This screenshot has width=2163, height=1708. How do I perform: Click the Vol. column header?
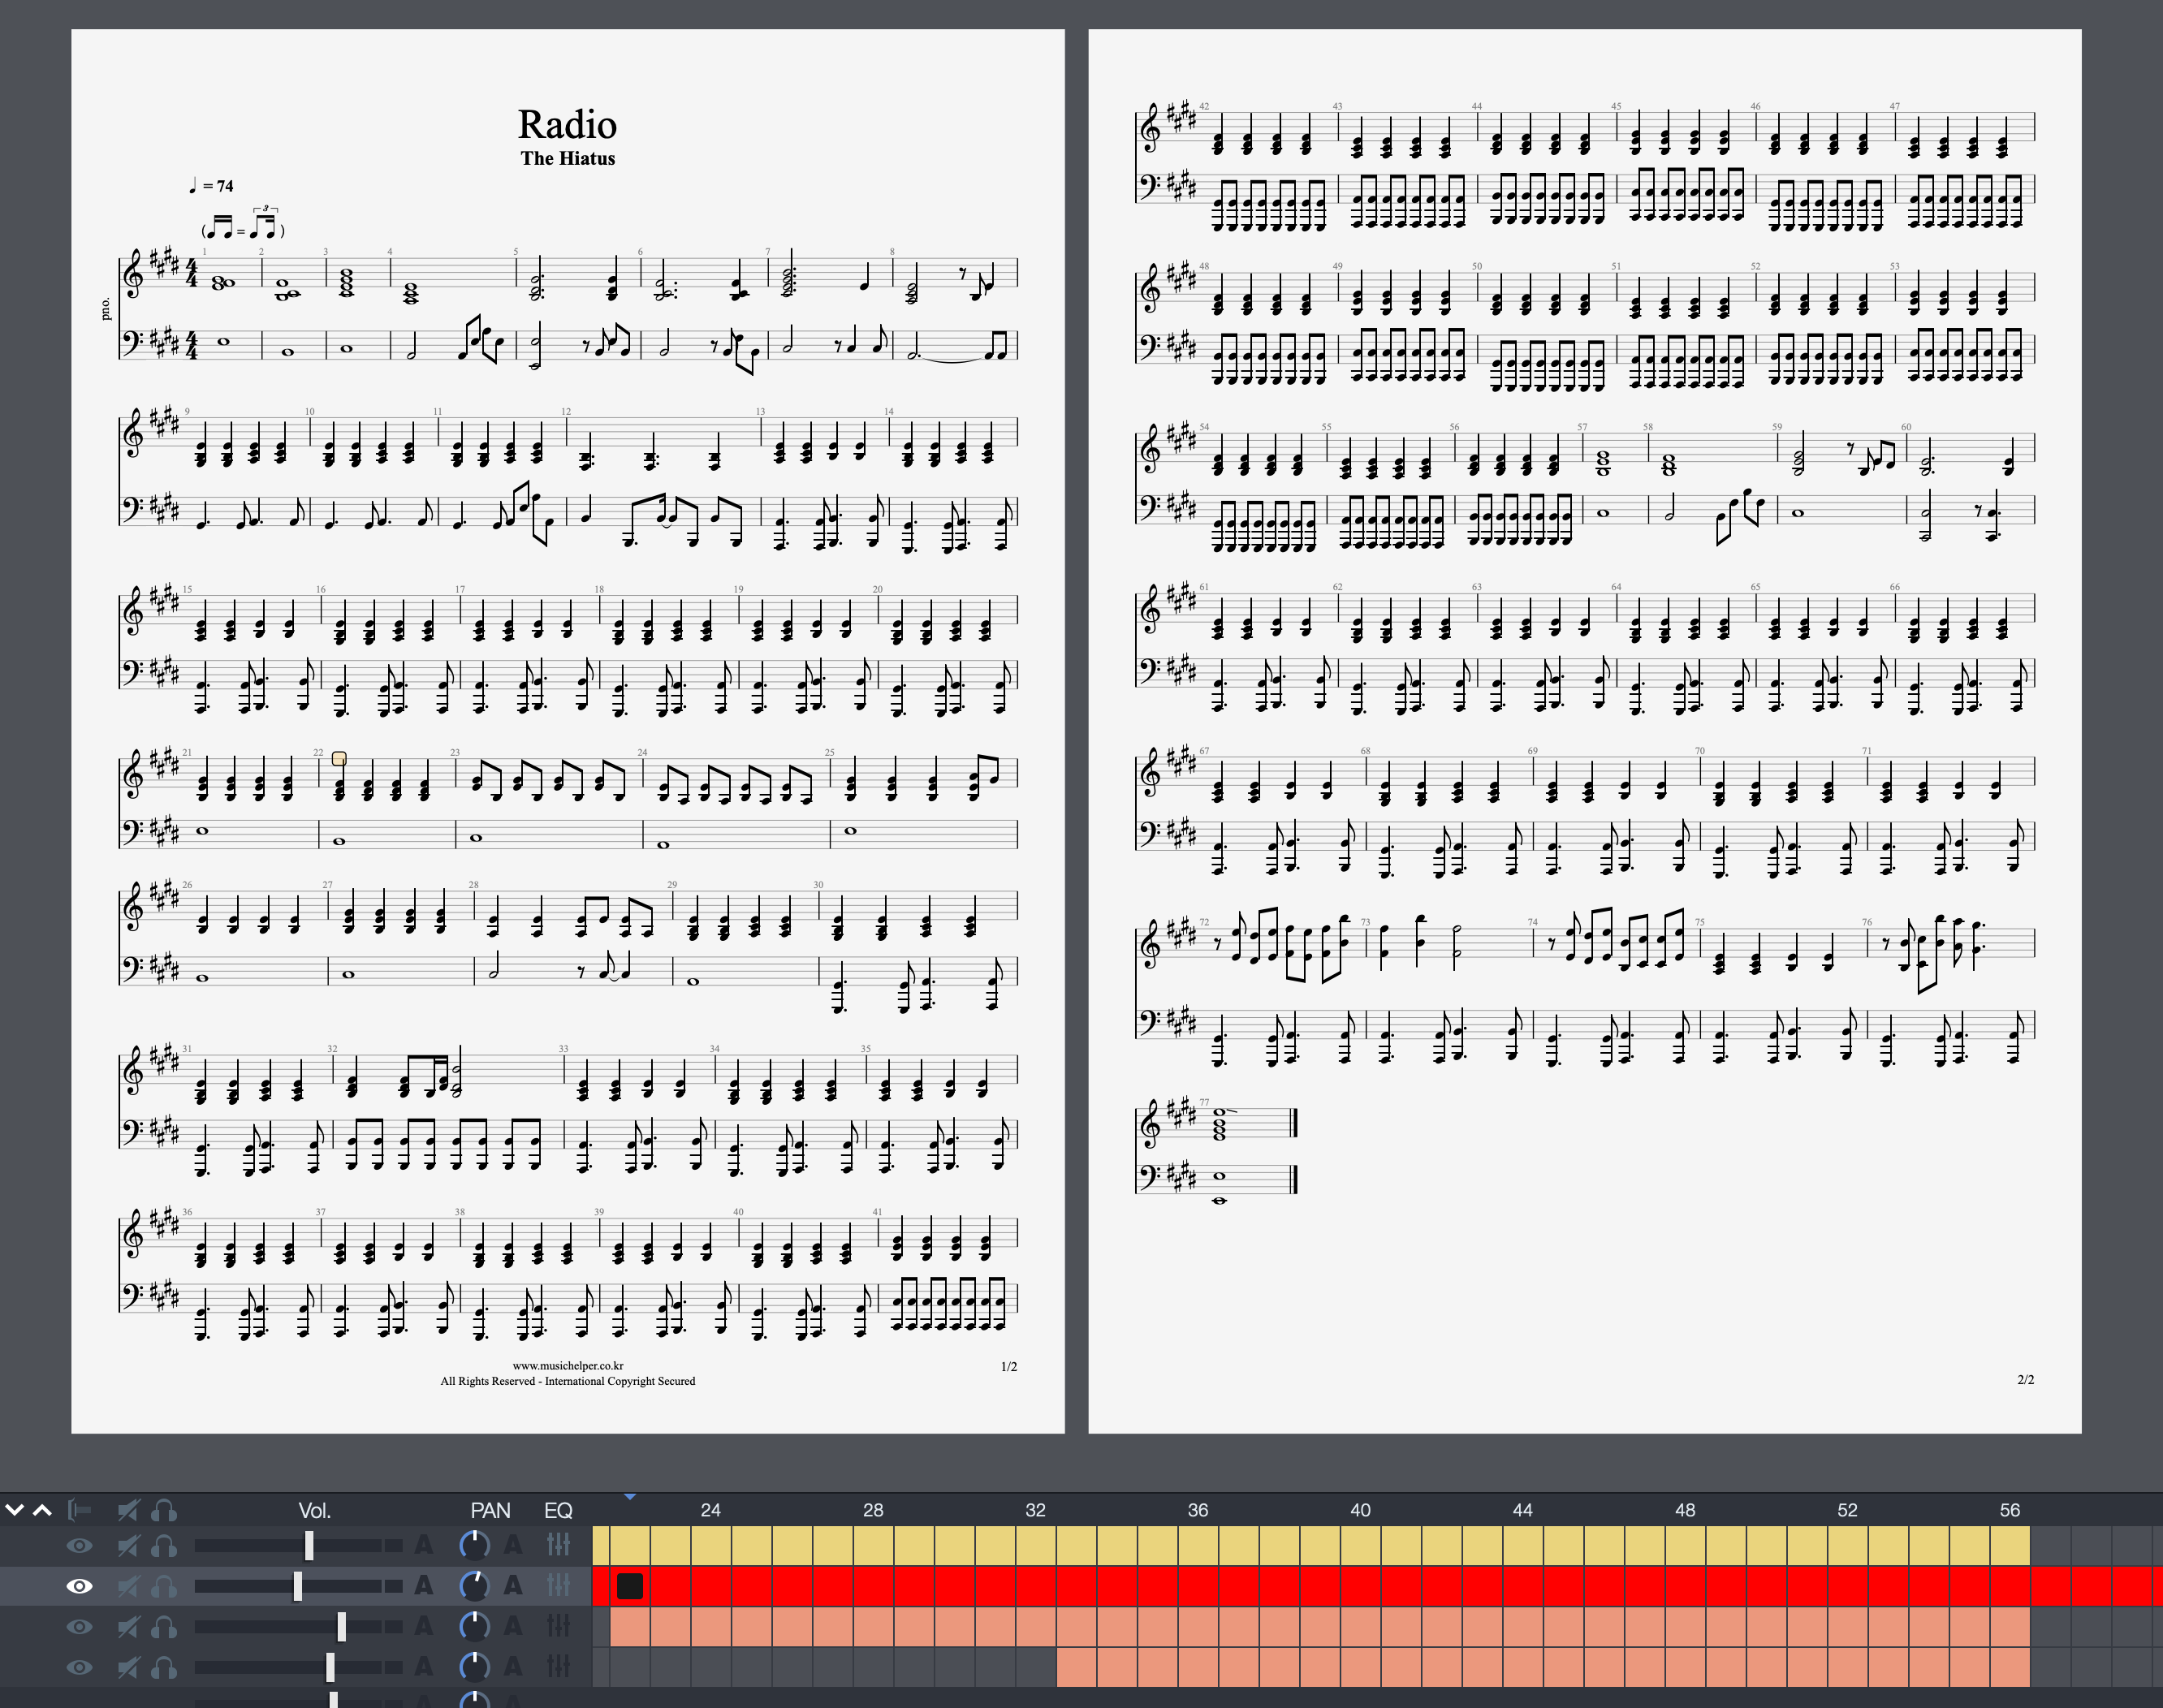315,1510
